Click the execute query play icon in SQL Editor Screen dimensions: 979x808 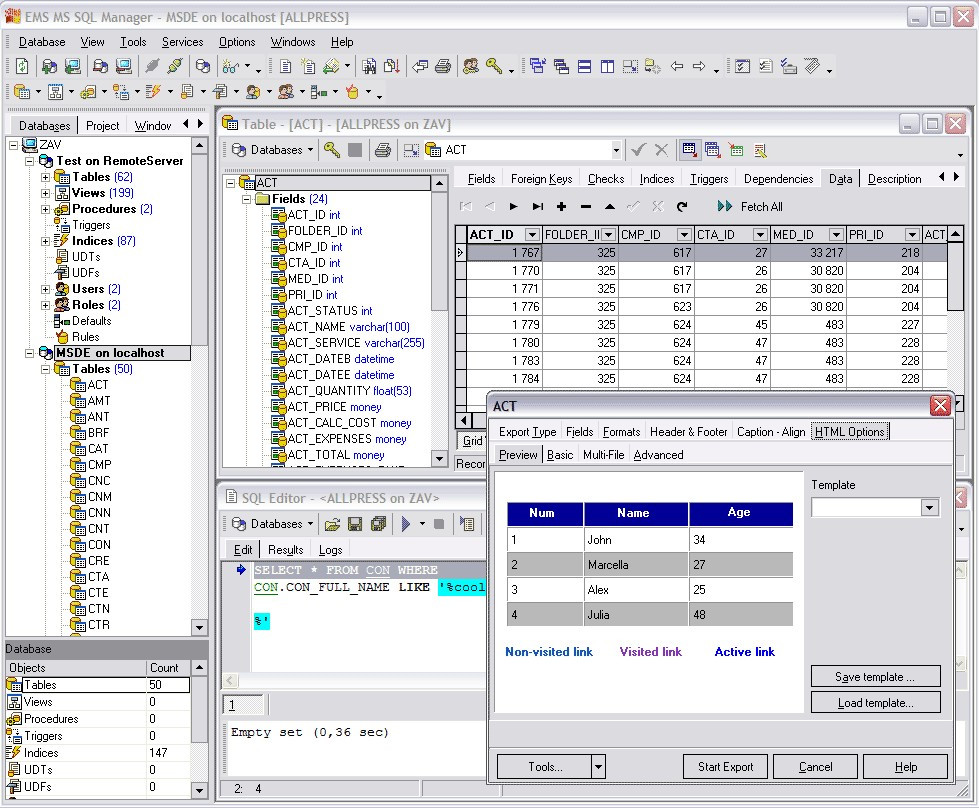pos(406,524)
